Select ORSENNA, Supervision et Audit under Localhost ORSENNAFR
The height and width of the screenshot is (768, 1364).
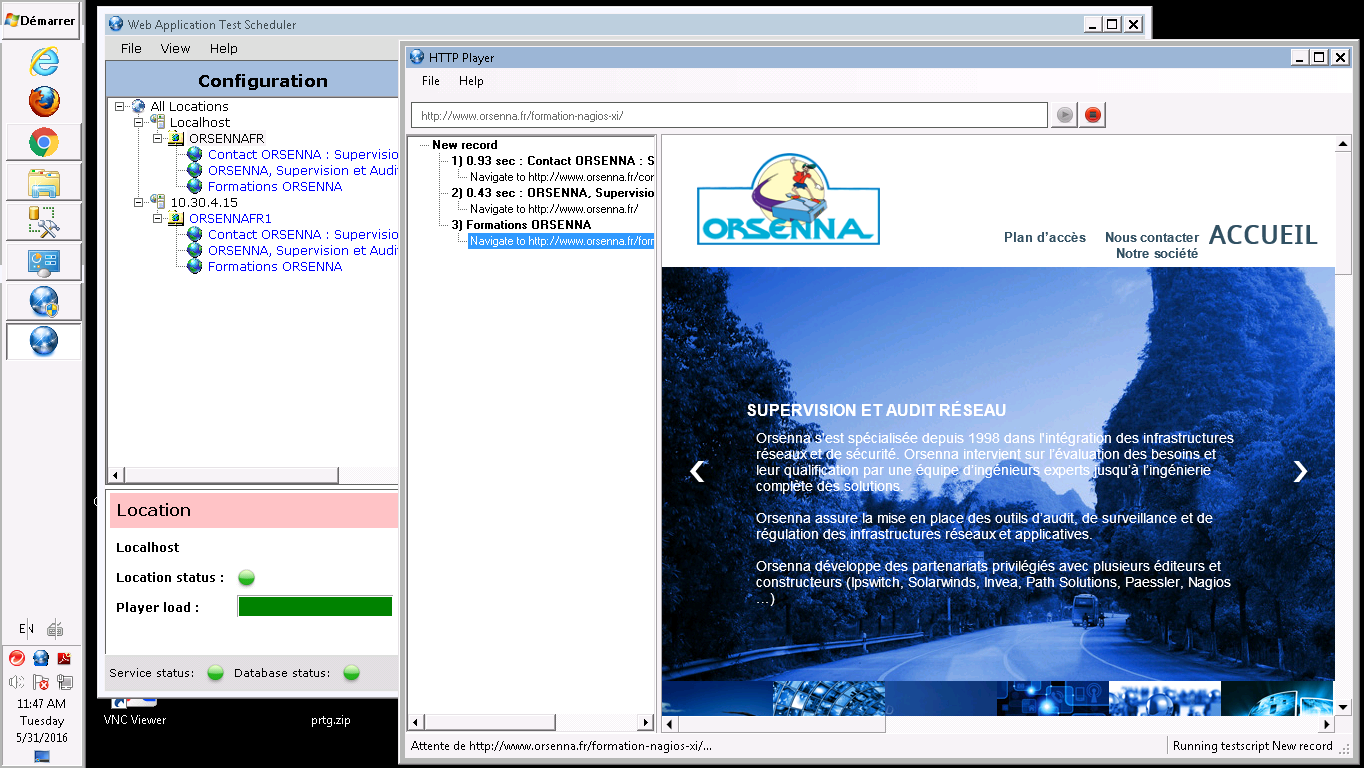click(x=303, y=170)
